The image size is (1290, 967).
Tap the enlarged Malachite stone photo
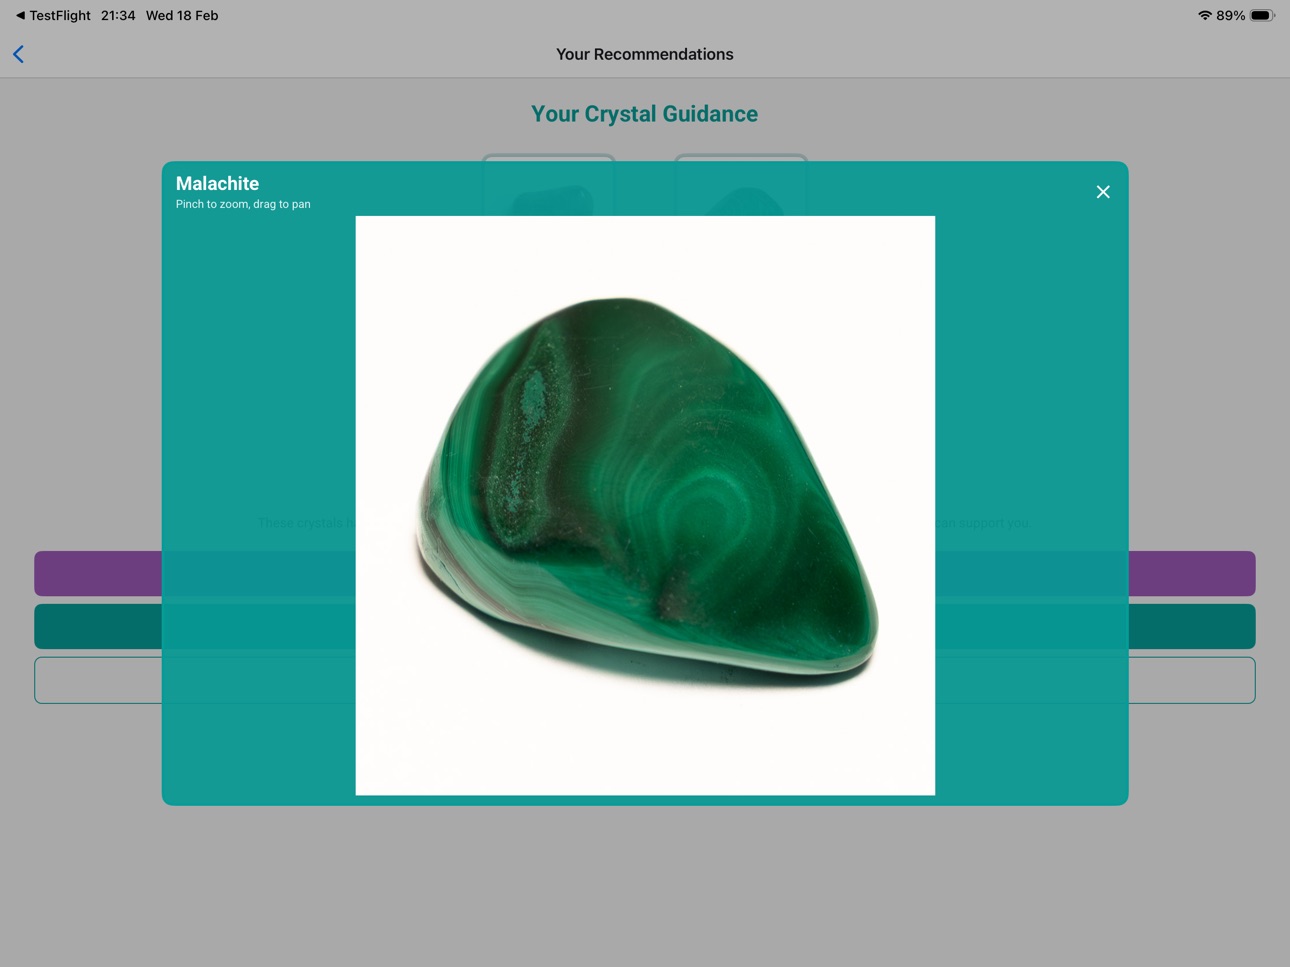[x=645, y=505]
